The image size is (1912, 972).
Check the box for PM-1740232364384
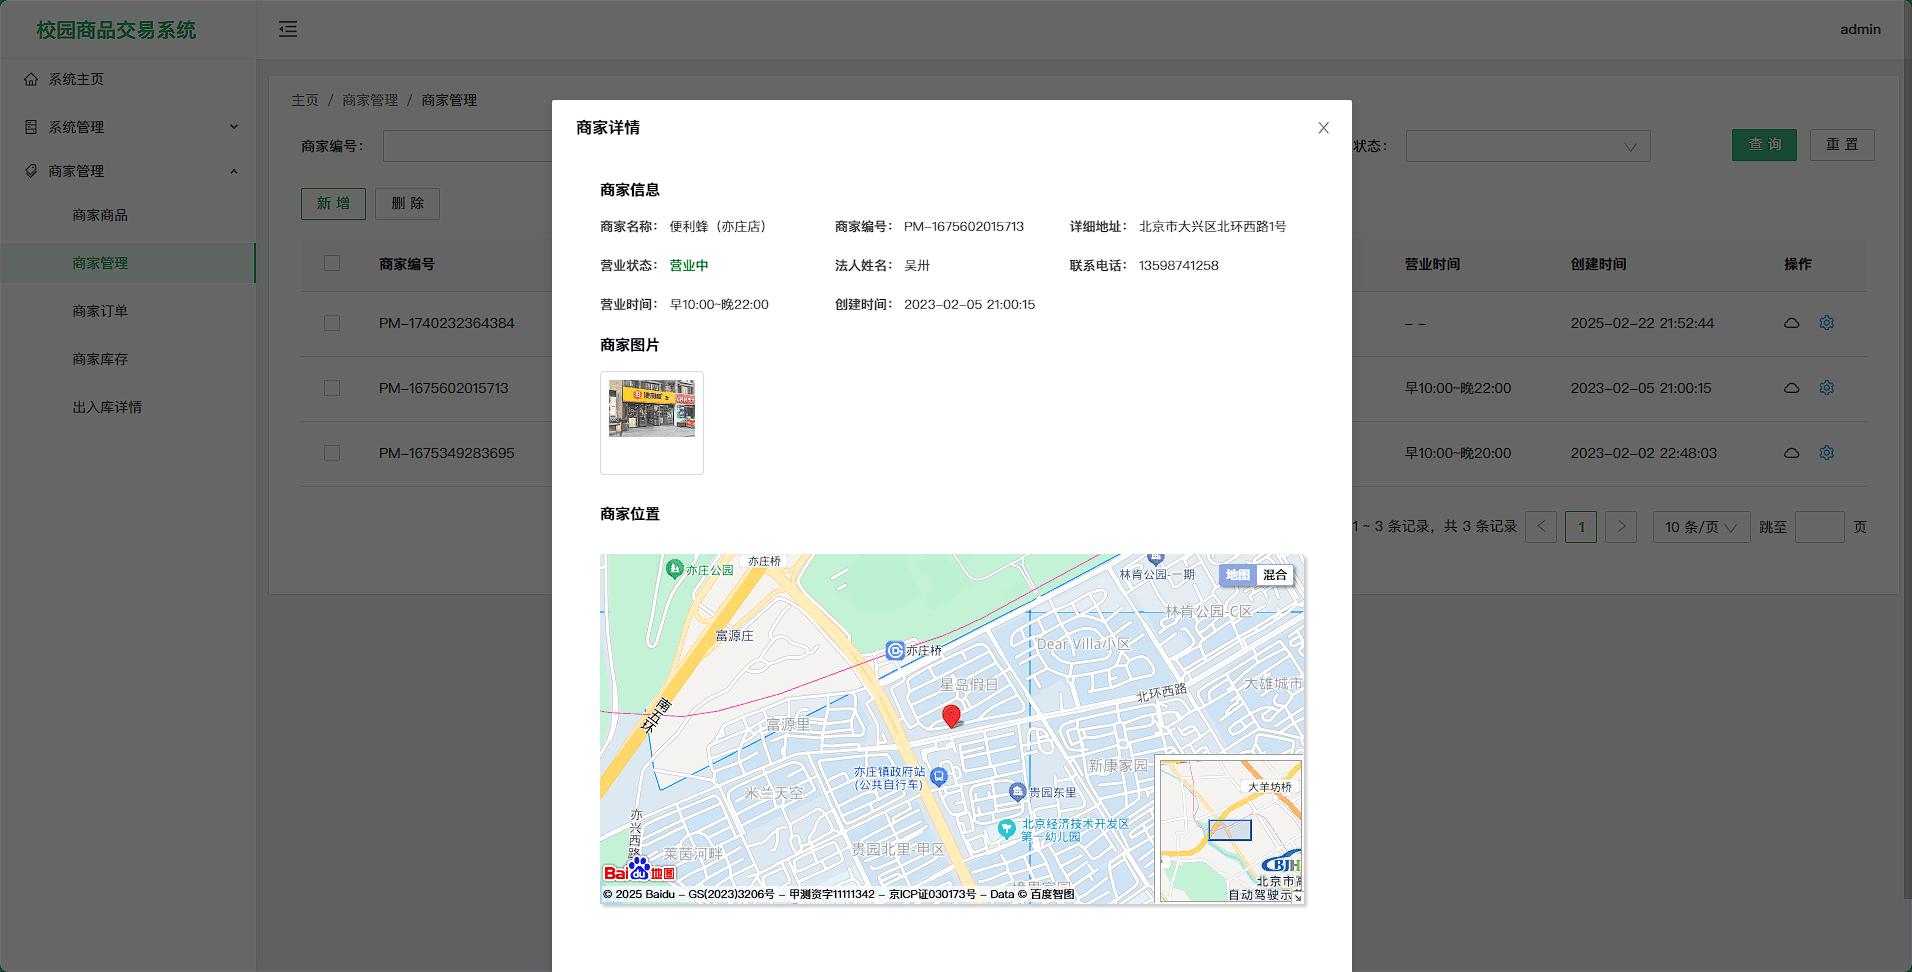(332, 323)
